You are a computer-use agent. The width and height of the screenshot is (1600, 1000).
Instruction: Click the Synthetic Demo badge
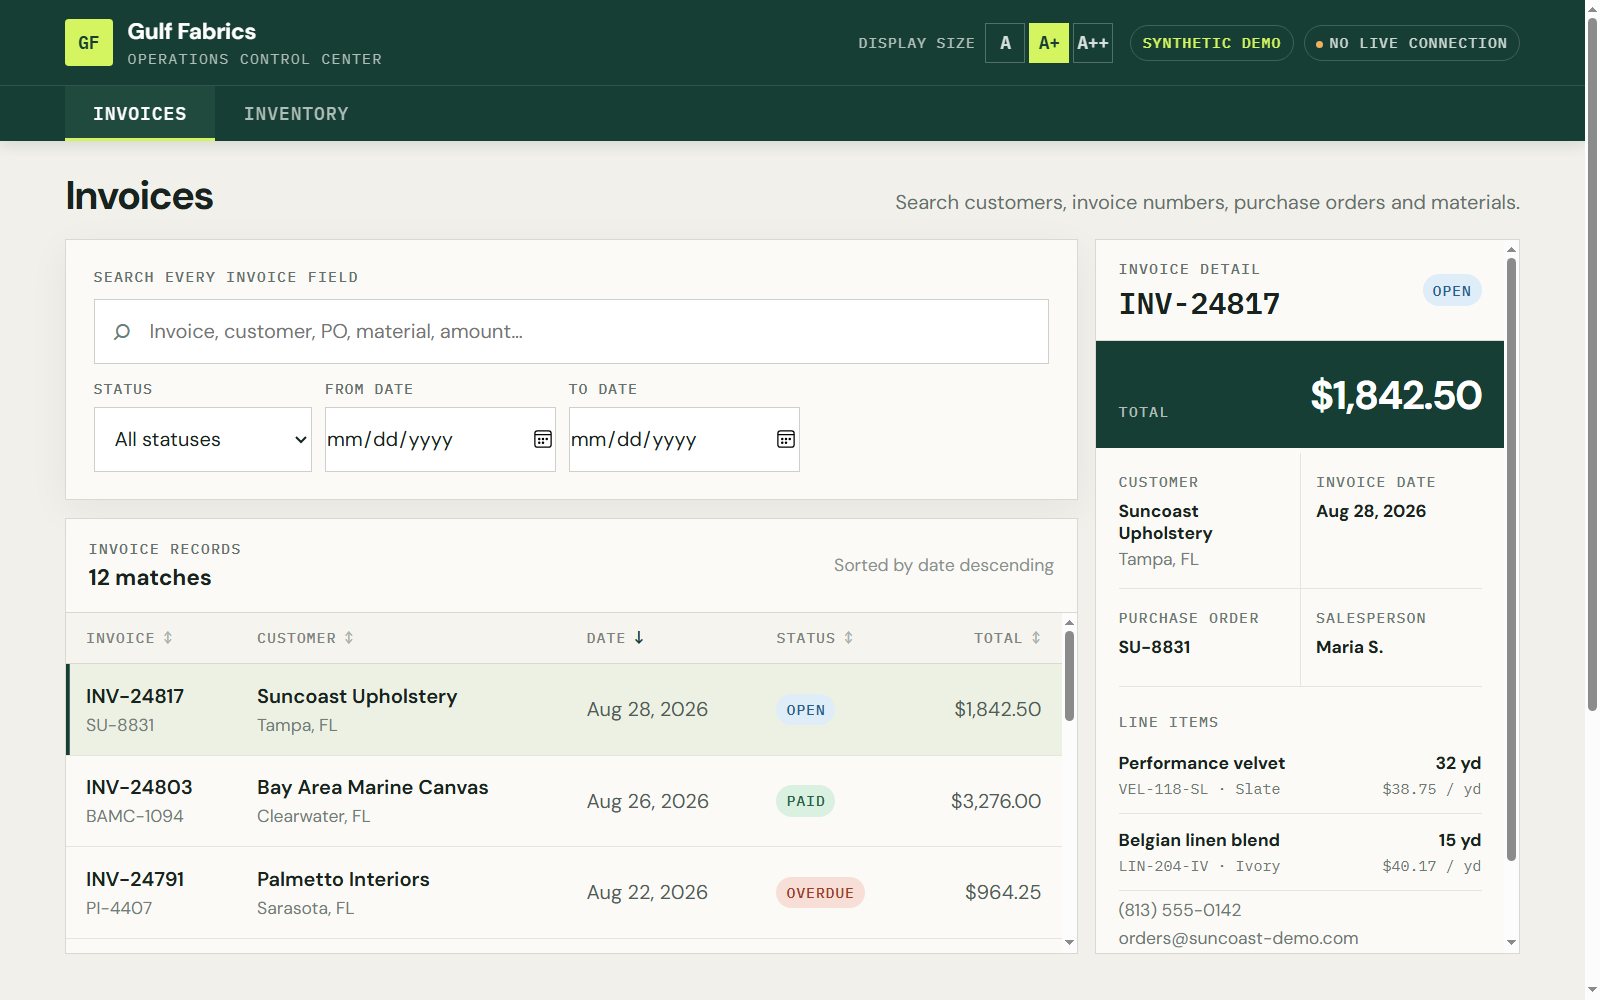1211,43
